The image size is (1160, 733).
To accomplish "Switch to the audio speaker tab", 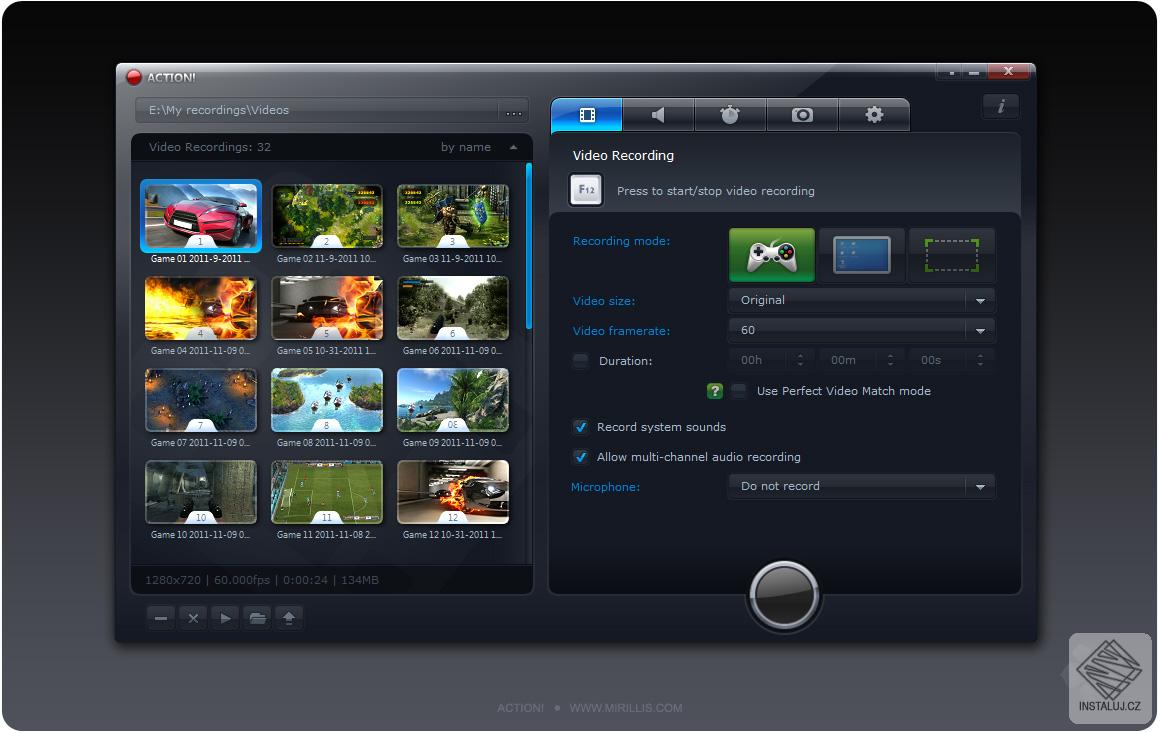I will [658, 115].
